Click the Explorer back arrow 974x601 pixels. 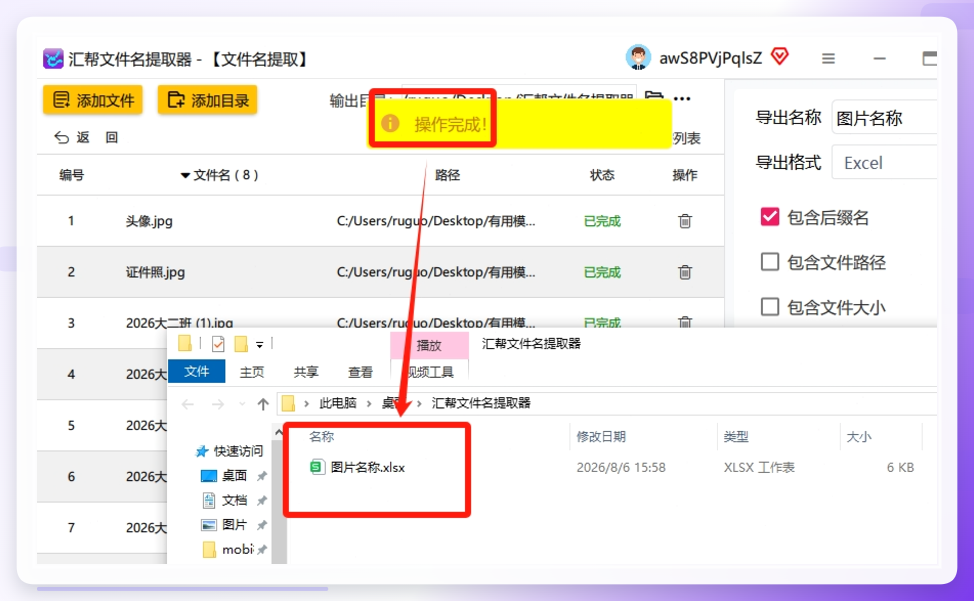point(188,404)
